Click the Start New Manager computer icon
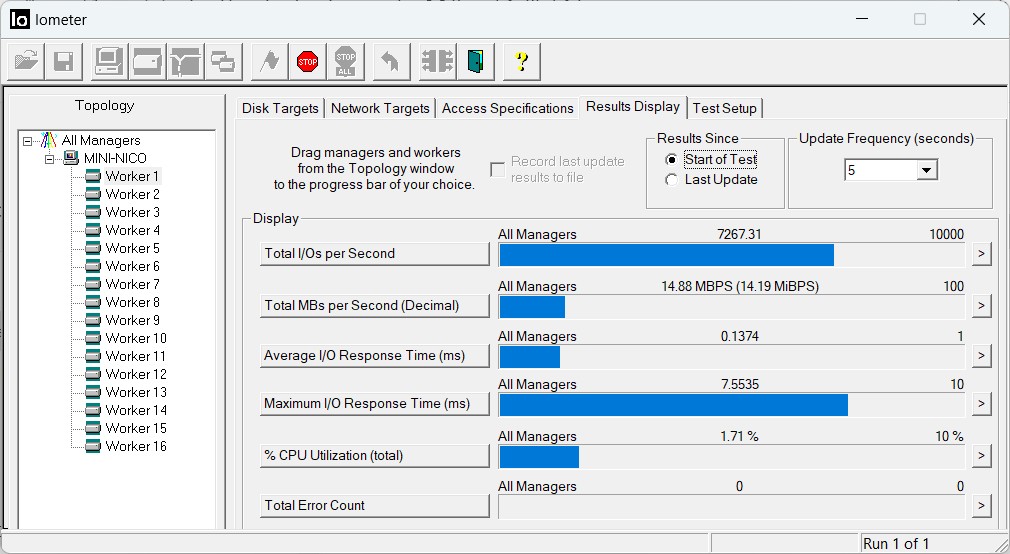This screenshot has width=1010, height=554. (108, 62)
